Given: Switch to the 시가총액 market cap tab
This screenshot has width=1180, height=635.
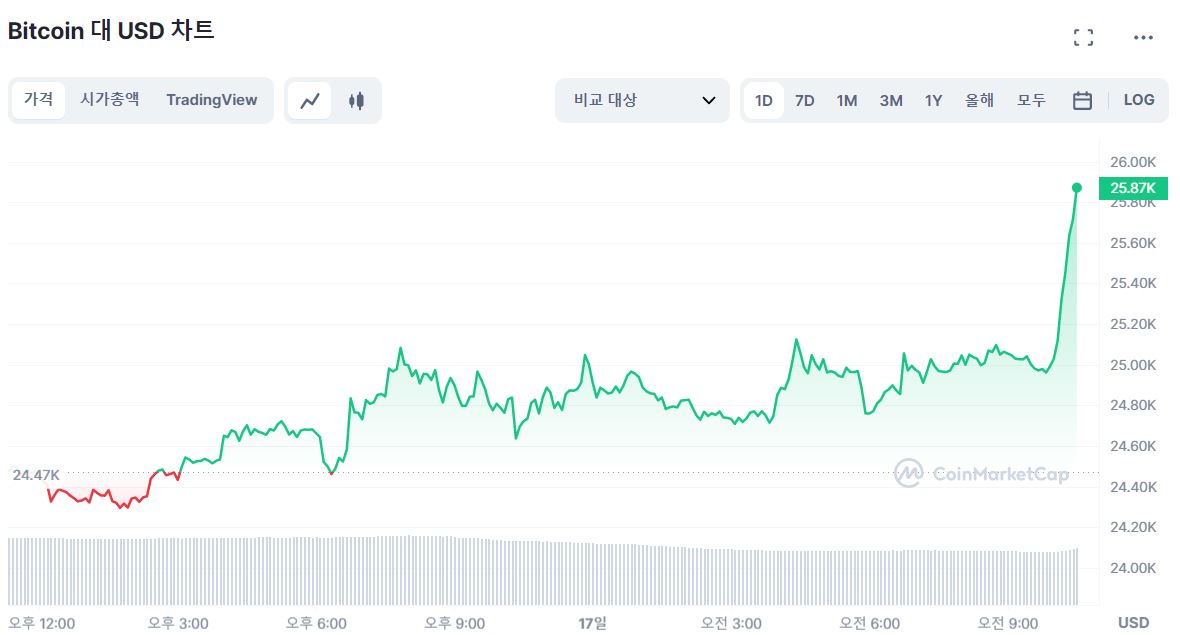Looking at the screenshot, I should coord(110,100).
